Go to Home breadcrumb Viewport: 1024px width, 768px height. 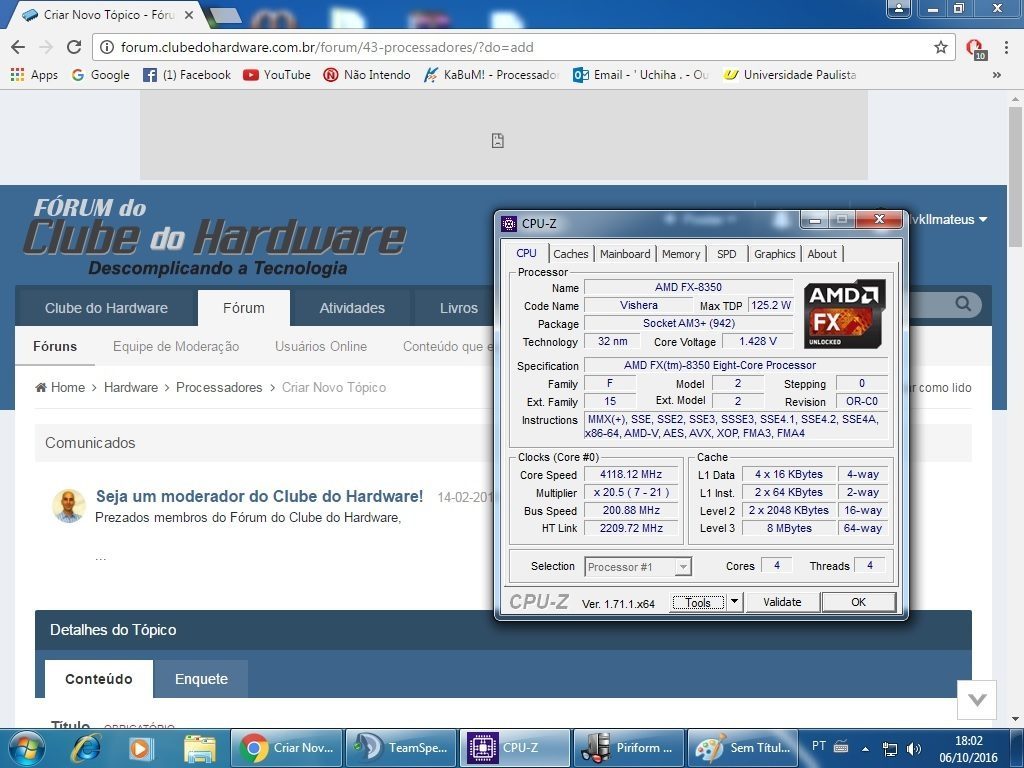60,387
